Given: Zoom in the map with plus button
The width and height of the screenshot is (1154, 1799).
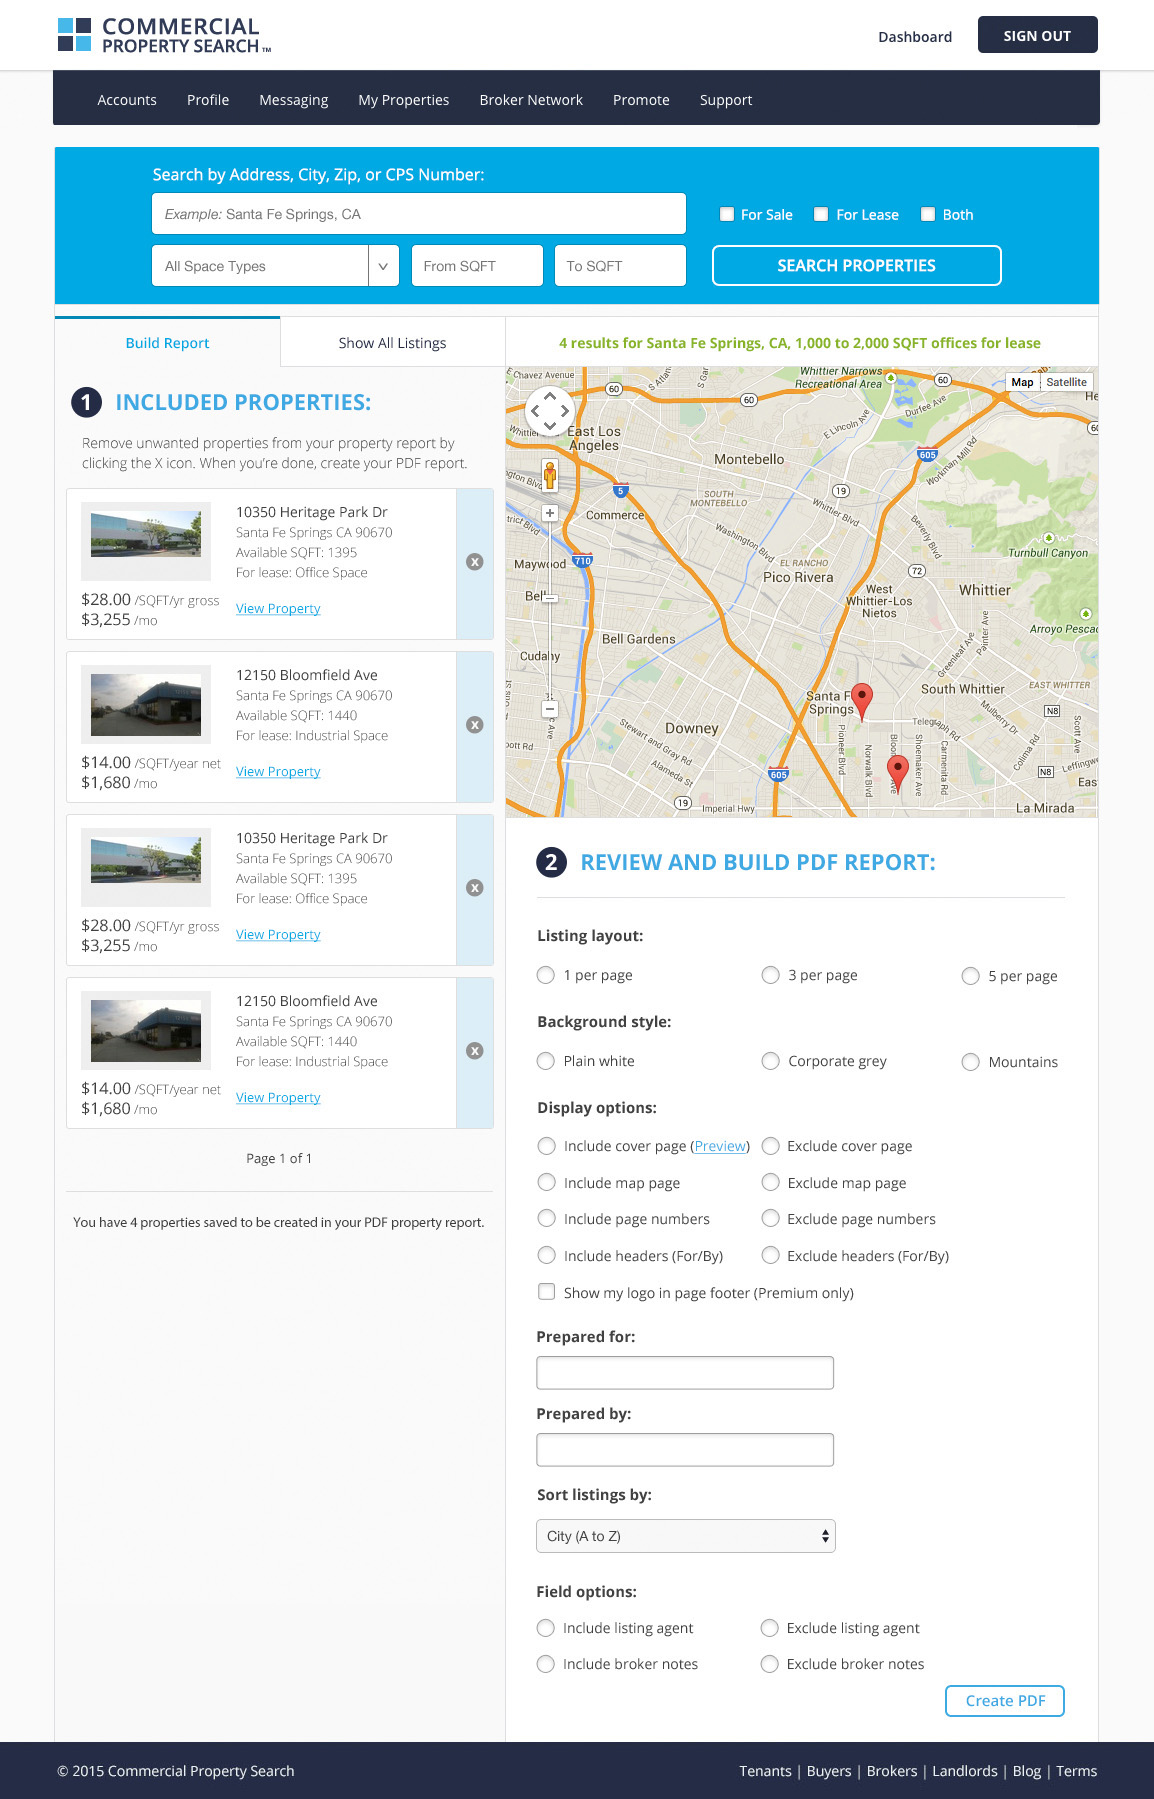Looking at the screenshot, I should [549, 513].
